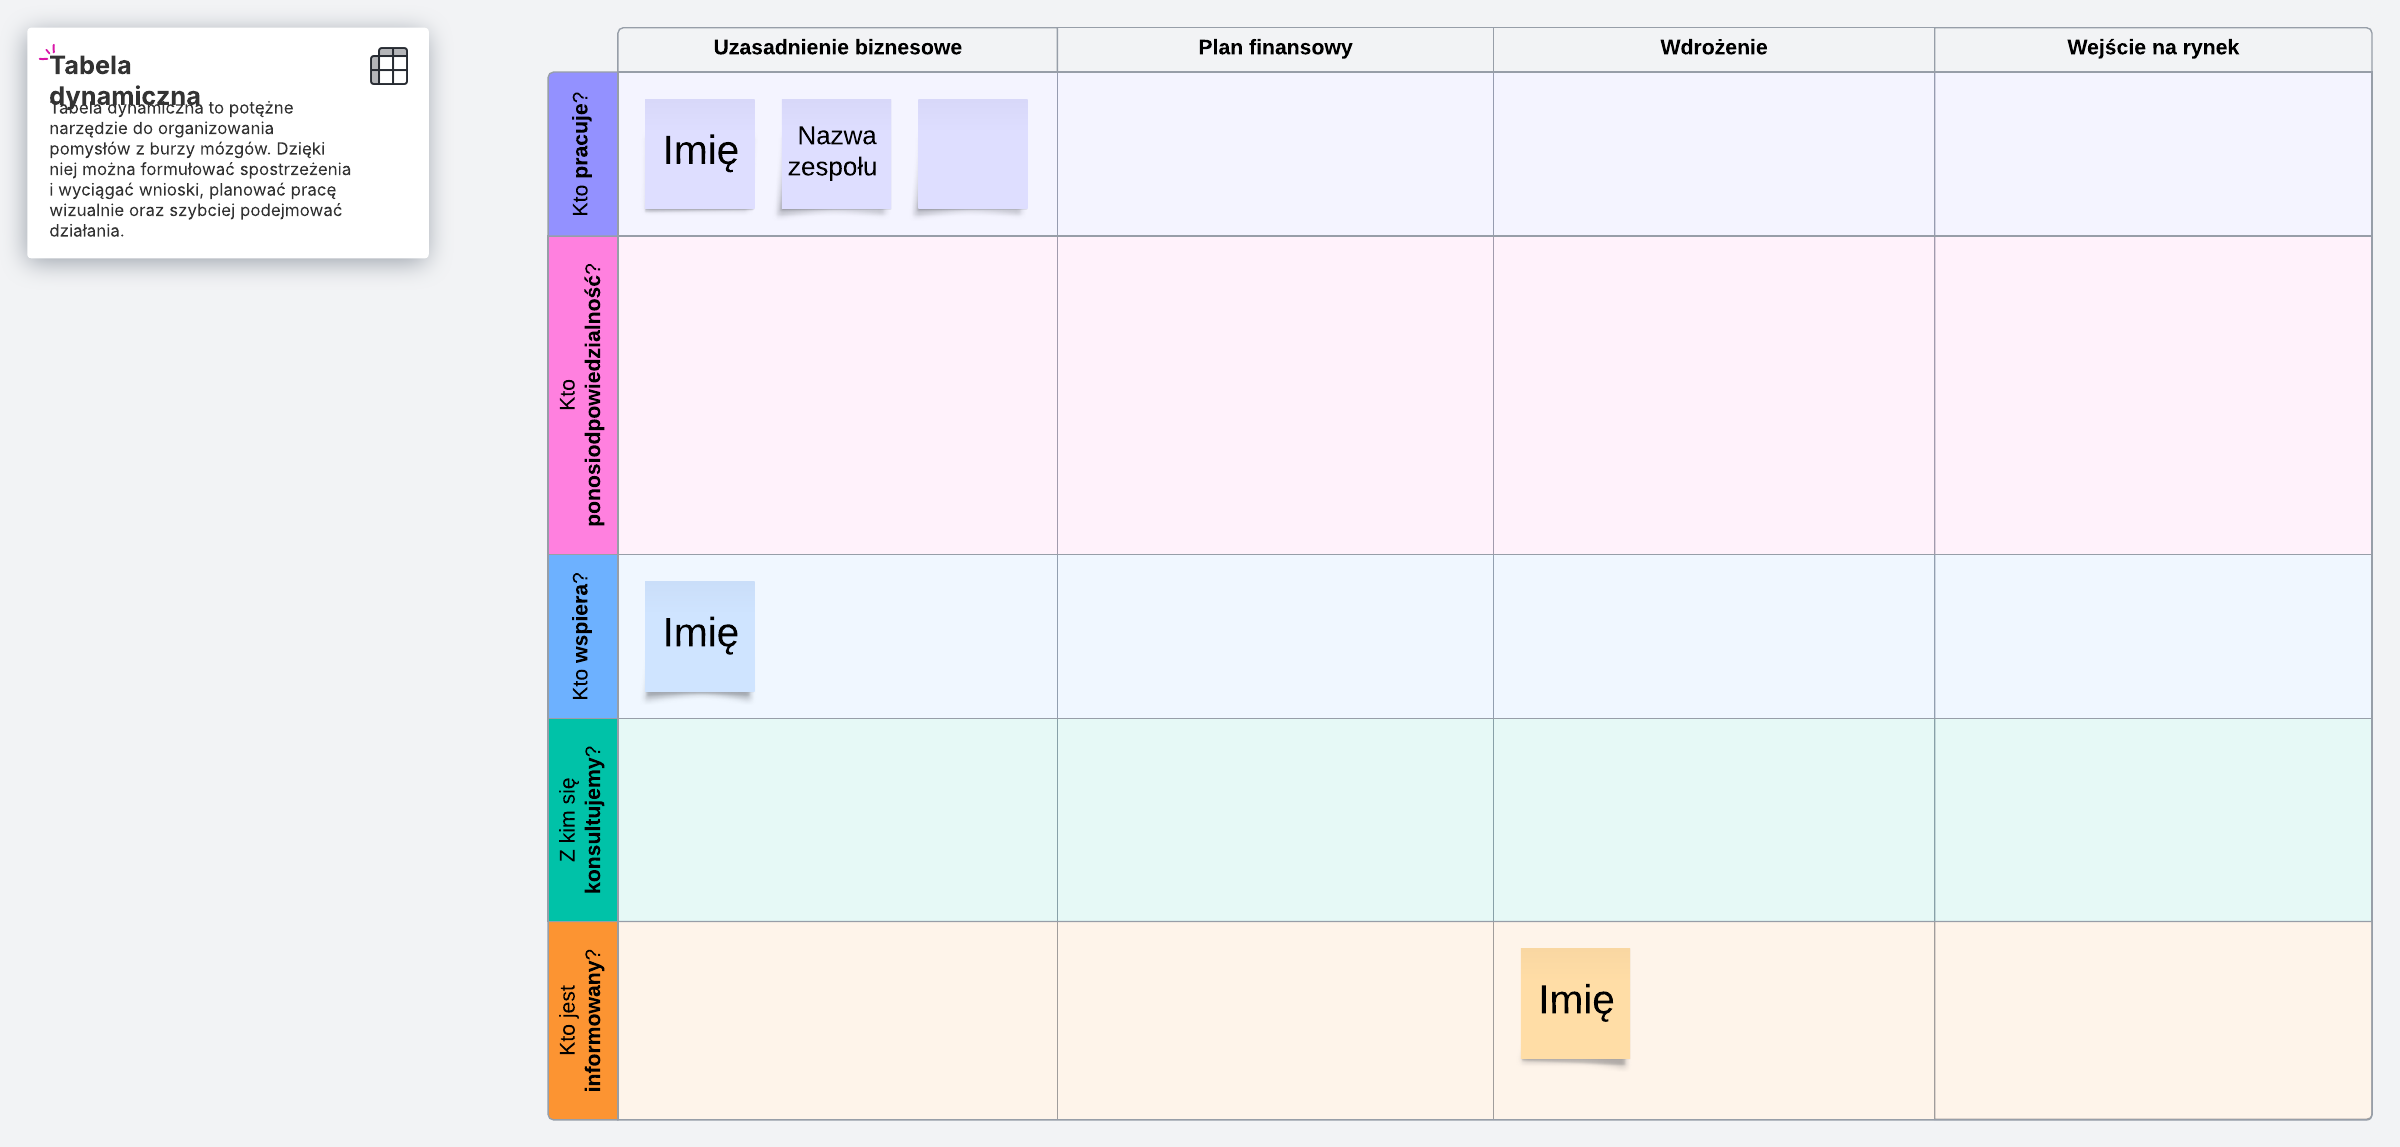Image resolution: width=2400 pixels, height=1147 pixels.
Task: Click the empty purple sticky note
Action: tap(972, 154)
